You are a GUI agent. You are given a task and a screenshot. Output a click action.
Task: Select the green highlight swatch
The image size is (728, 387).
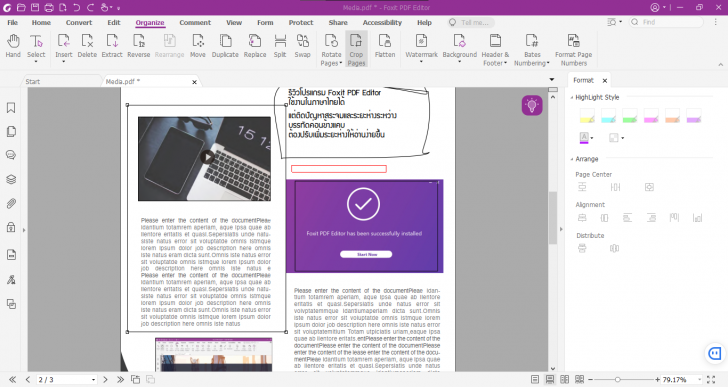pos(630,116)
